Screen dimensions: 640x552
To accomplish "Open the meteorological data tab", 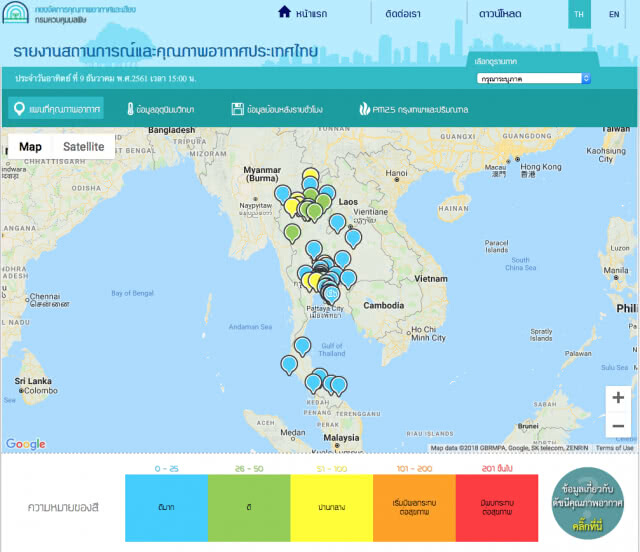I will 160,109.
